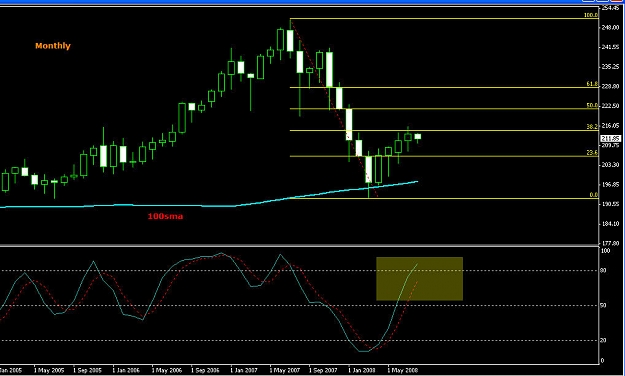Image resolution: width=625 pixels, height=376 pixels.
Task: Click the 177.80 price axis value
Action: pos(610,242)
